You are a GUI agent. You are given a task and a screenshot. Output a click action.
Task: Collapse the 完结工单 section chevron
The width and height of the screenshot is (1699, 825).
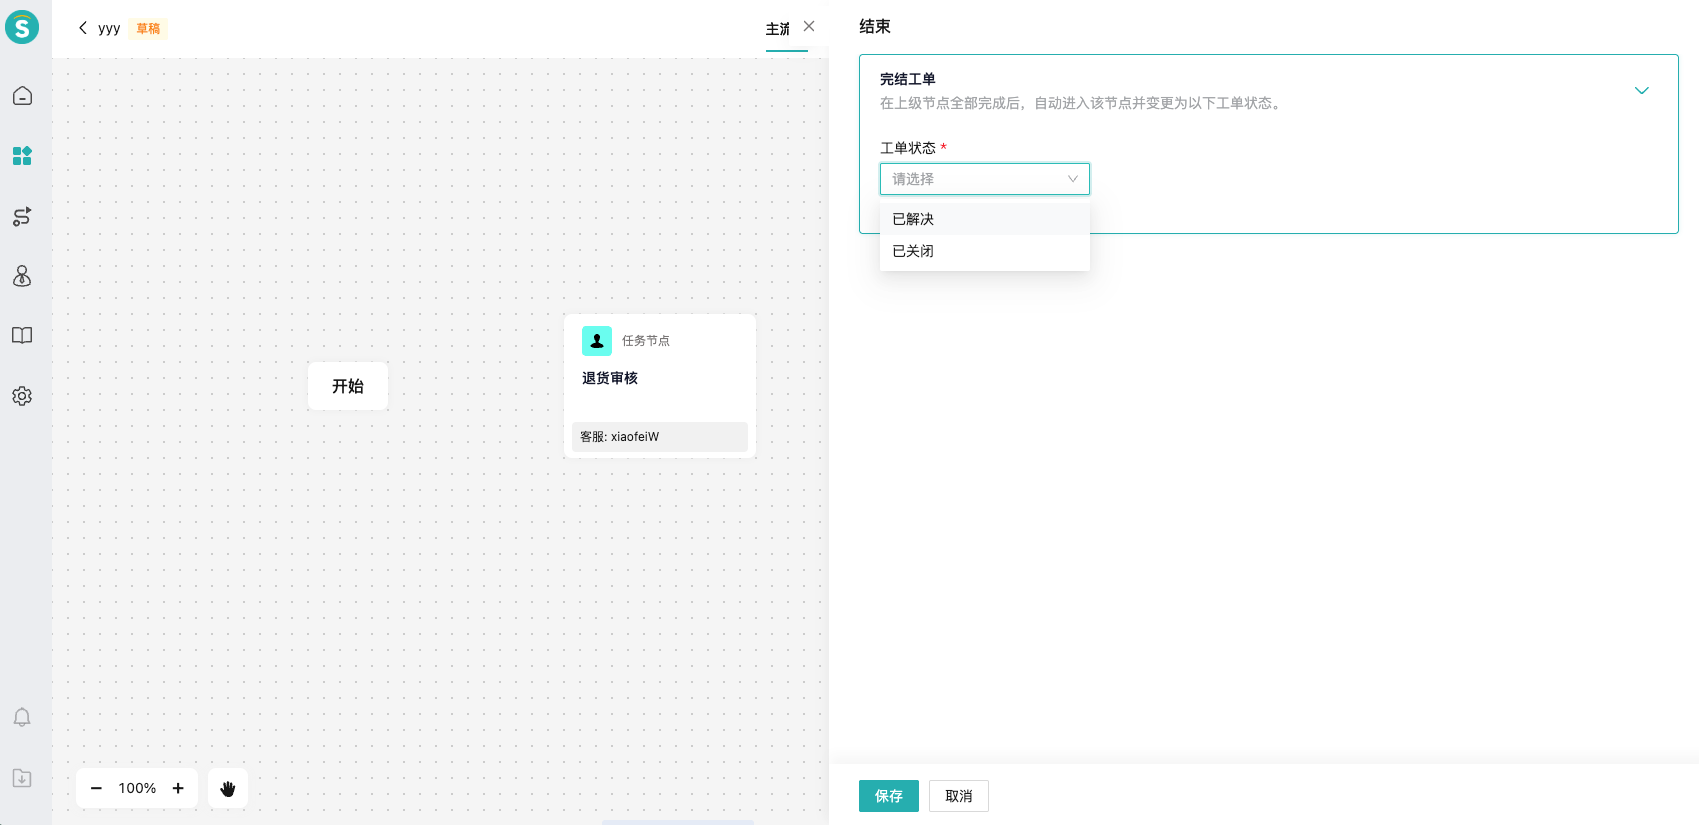(x=1641, y=91)
